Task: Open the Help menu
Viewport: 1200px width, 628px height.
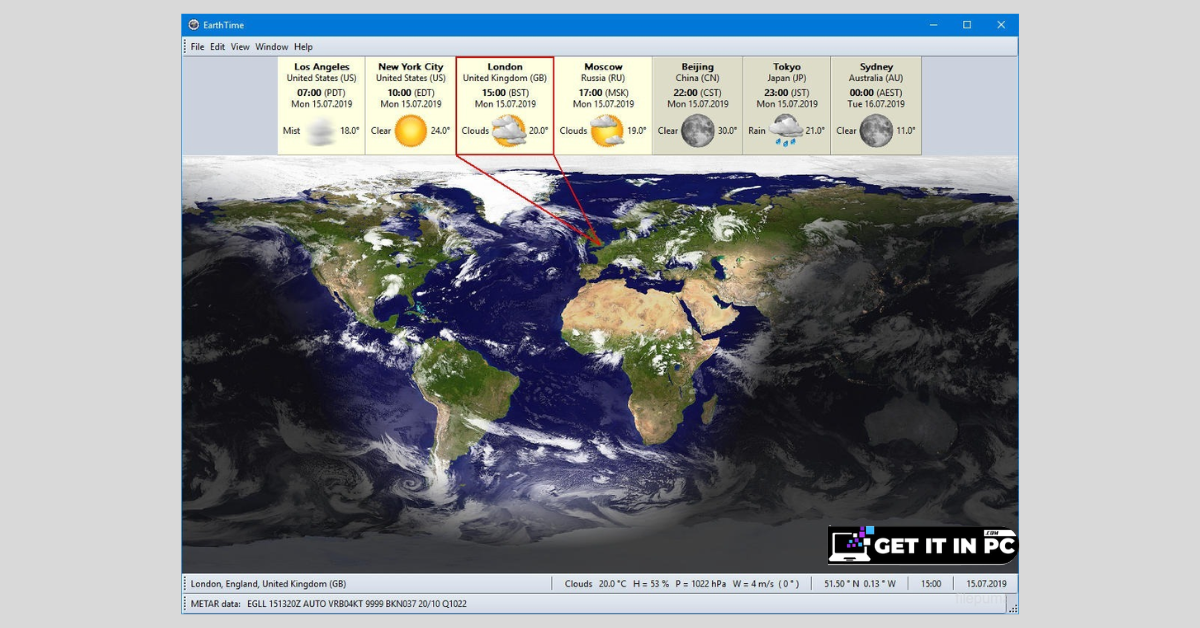Action: [303, 47]
